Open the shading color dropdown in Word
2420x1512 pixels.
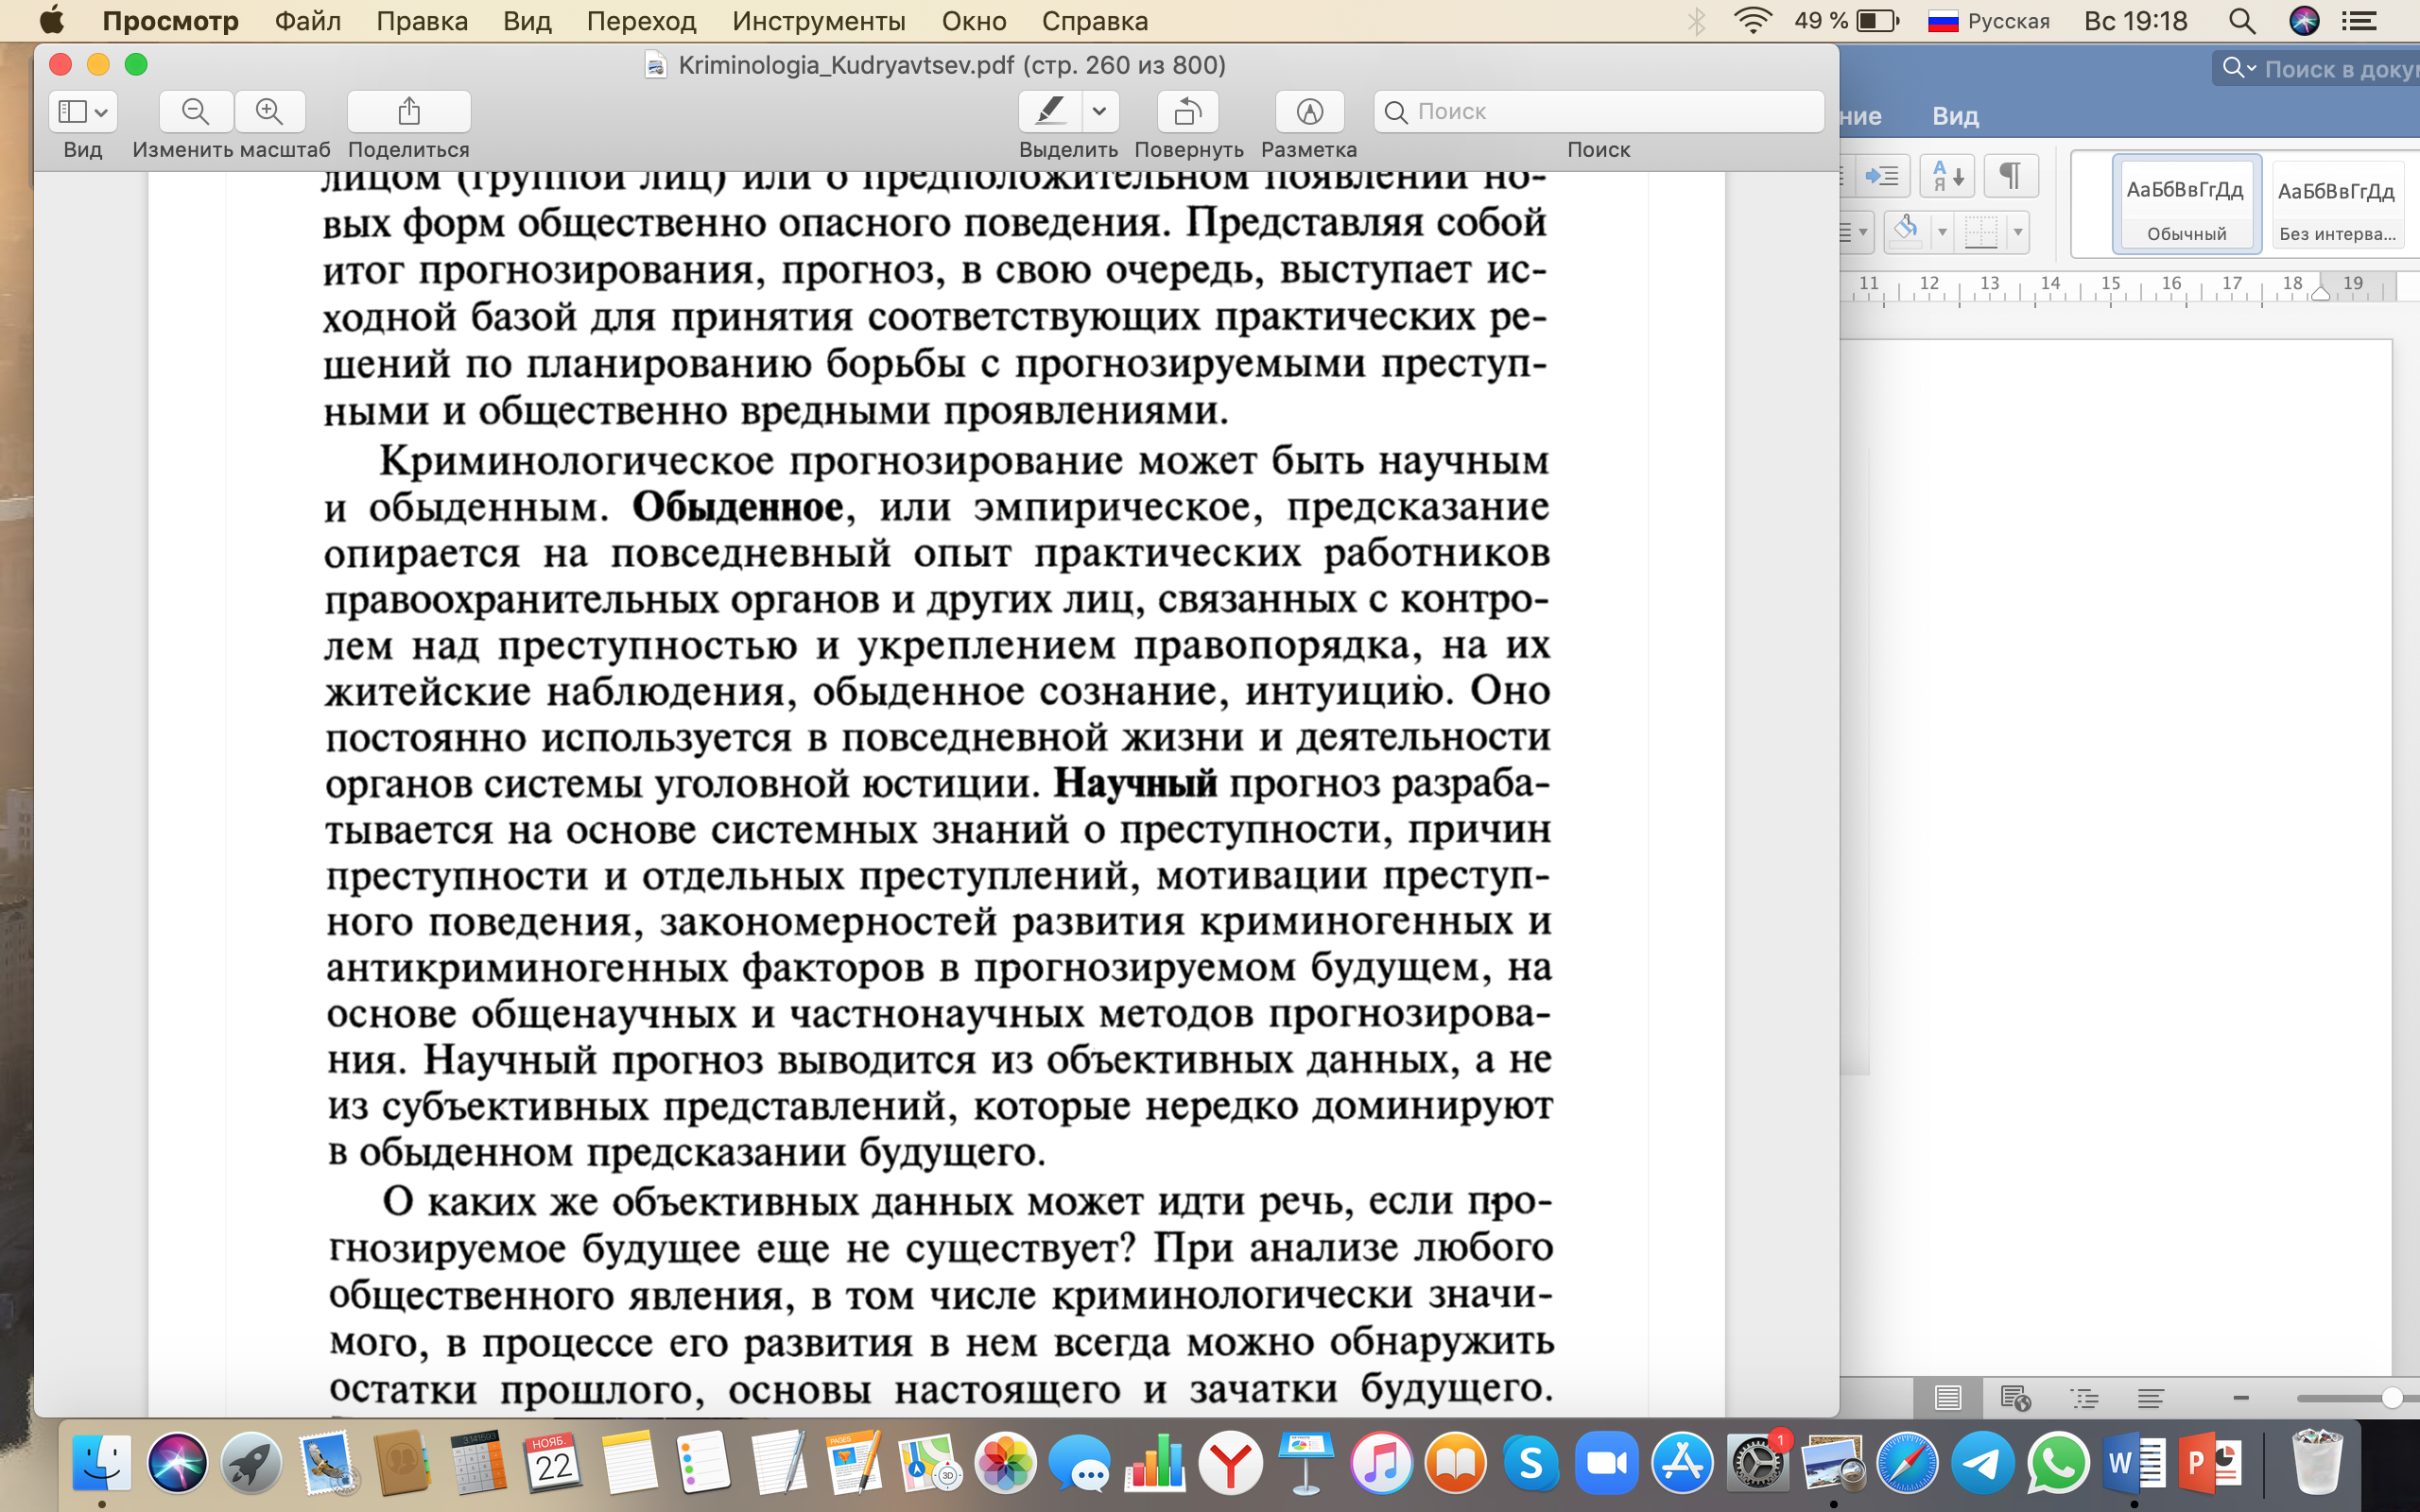[1942, 232]
